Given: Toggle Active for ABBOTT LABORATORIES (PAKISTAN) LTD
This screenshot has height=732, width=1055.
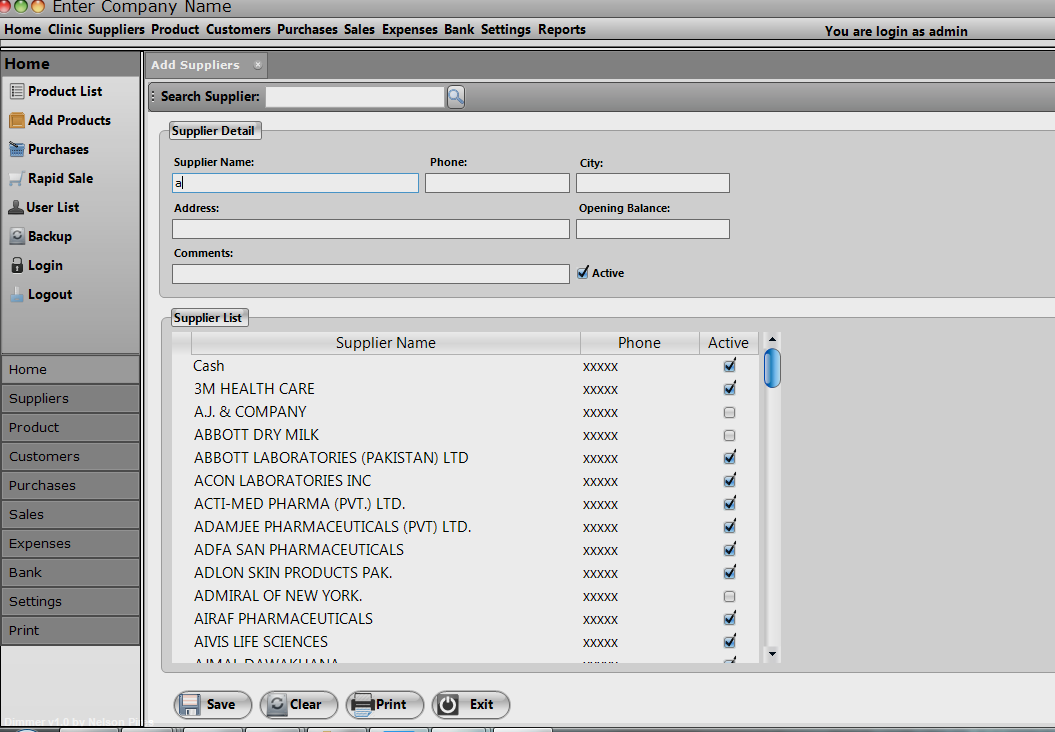Looking at the screenshot, I should click(x=729, y=458).
